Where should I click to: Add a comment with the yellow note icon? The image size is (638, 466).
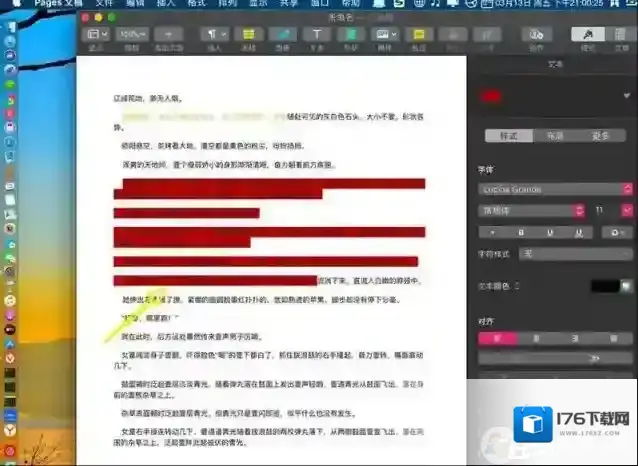click(419, 34)
